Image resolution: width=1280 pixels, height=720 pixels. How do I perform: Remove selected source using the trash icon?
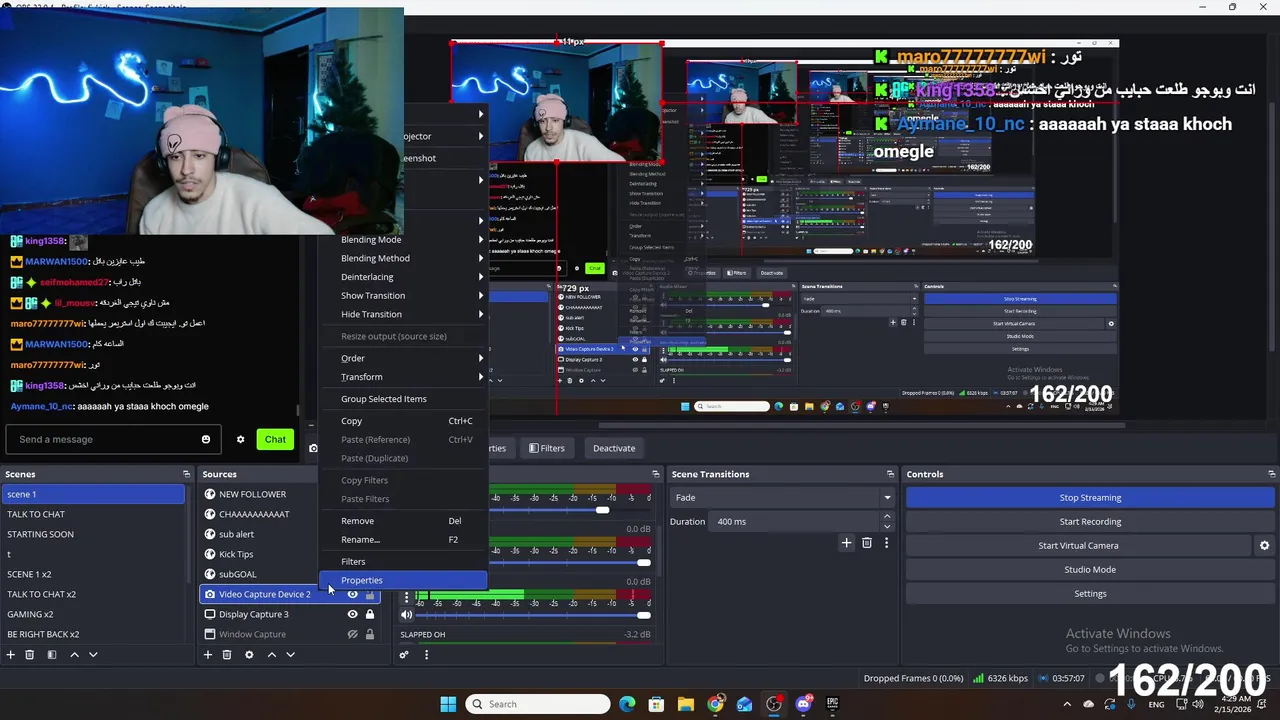pyautogui.click(x=227, y=655)
